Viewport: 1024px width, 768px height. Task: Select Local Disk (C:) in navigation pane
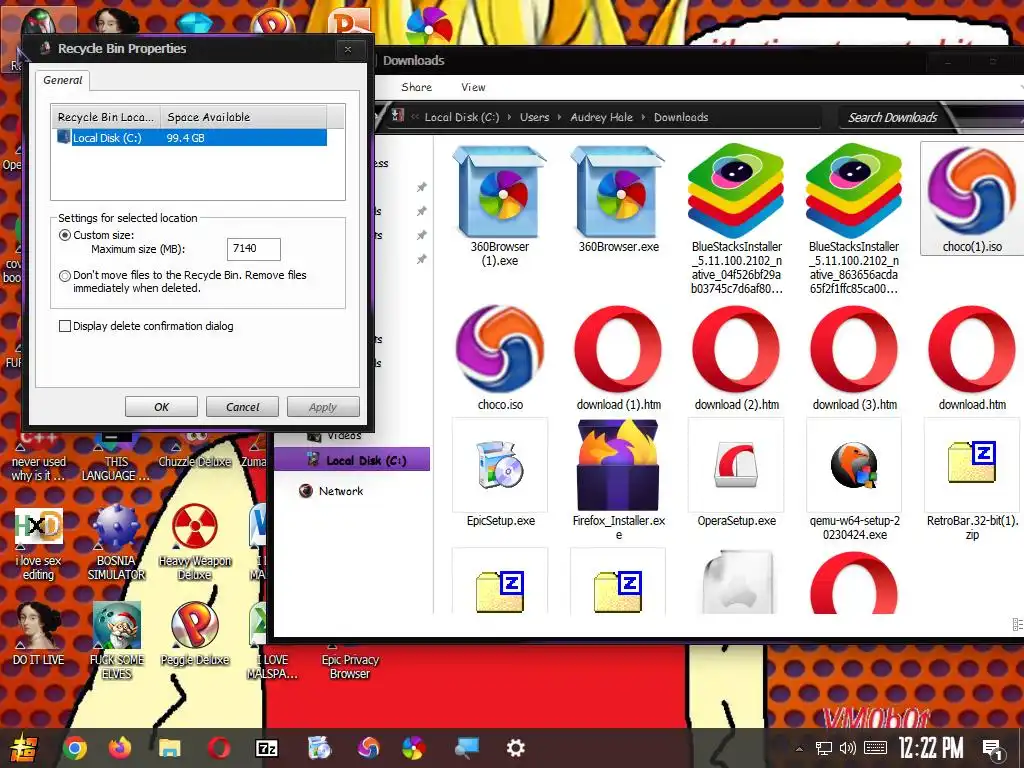click(x=353, y=460)
